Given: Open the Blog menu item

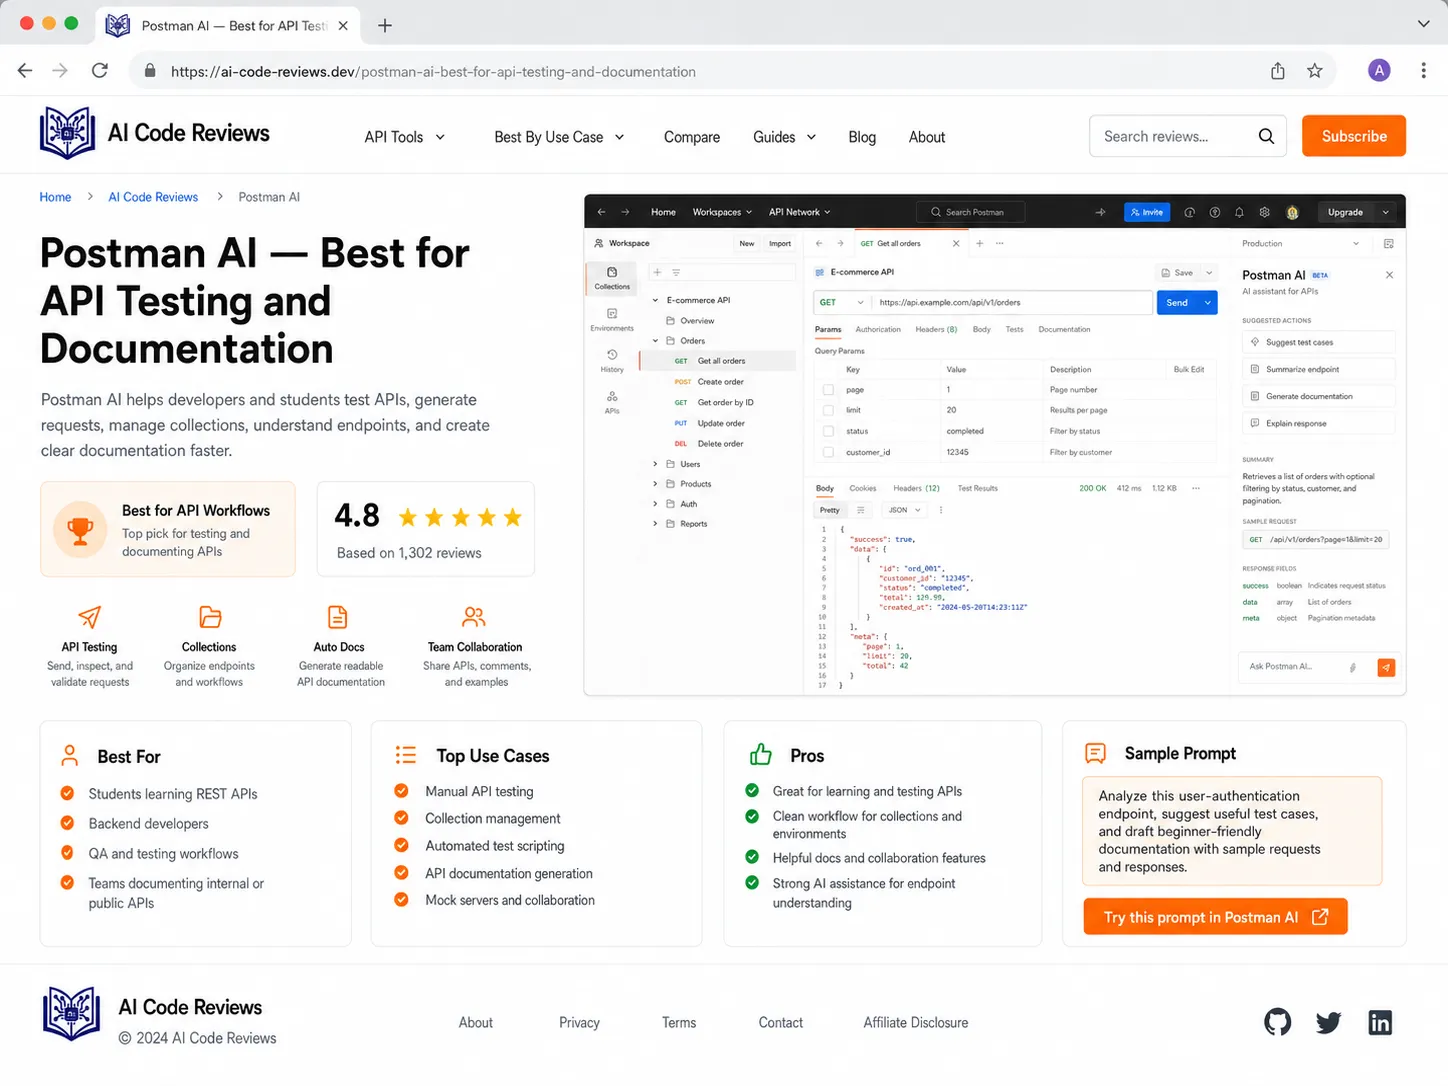Looking at the screenshot, I should (x=862, y=137).
